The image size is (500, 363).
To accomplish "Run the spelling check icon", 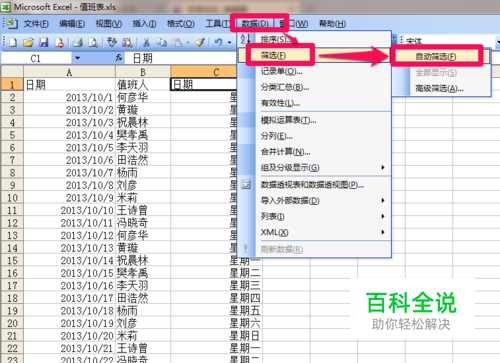I will click(x=112, y=42).
